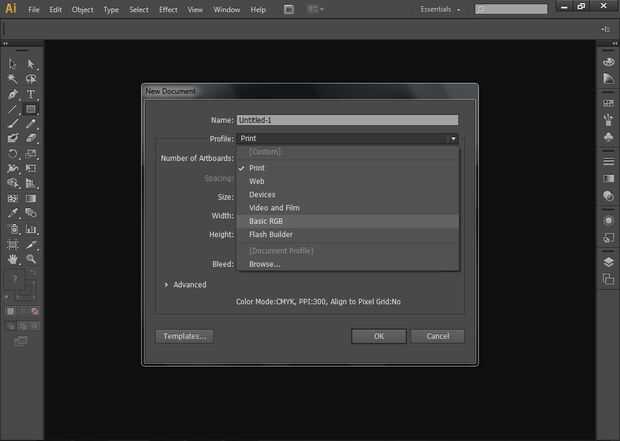Activate the Type tool
620x441 pixels.
point(31,94)
